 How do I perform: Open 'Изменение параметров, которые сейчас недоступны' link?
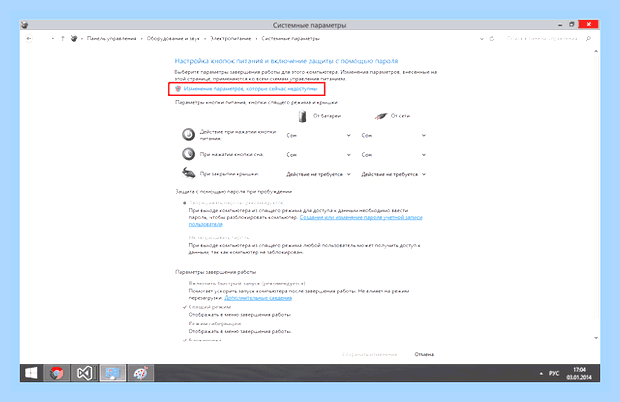coord(250,89)
